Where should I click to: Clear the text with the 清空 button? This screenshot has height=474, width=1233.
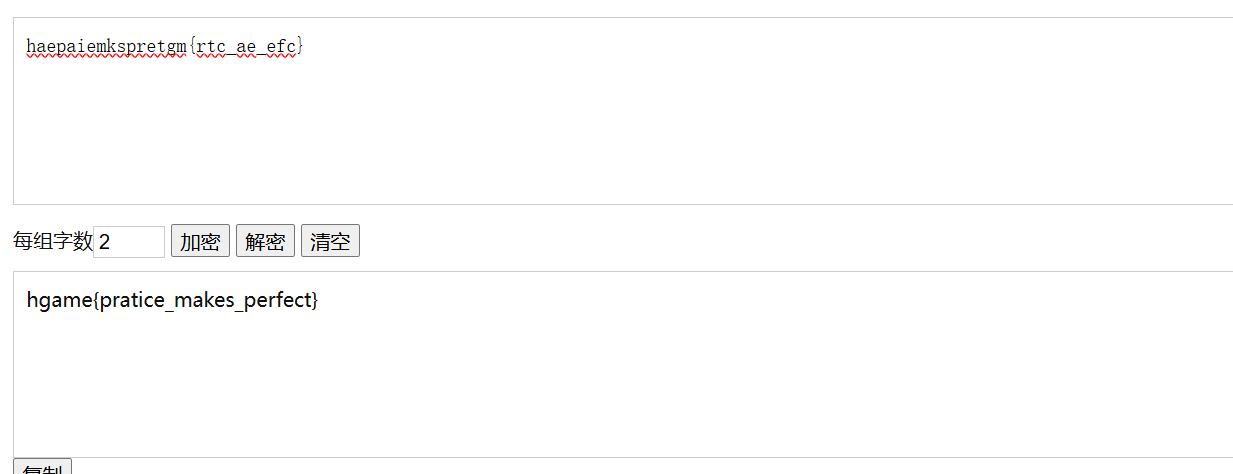click(x=330, y=241)
